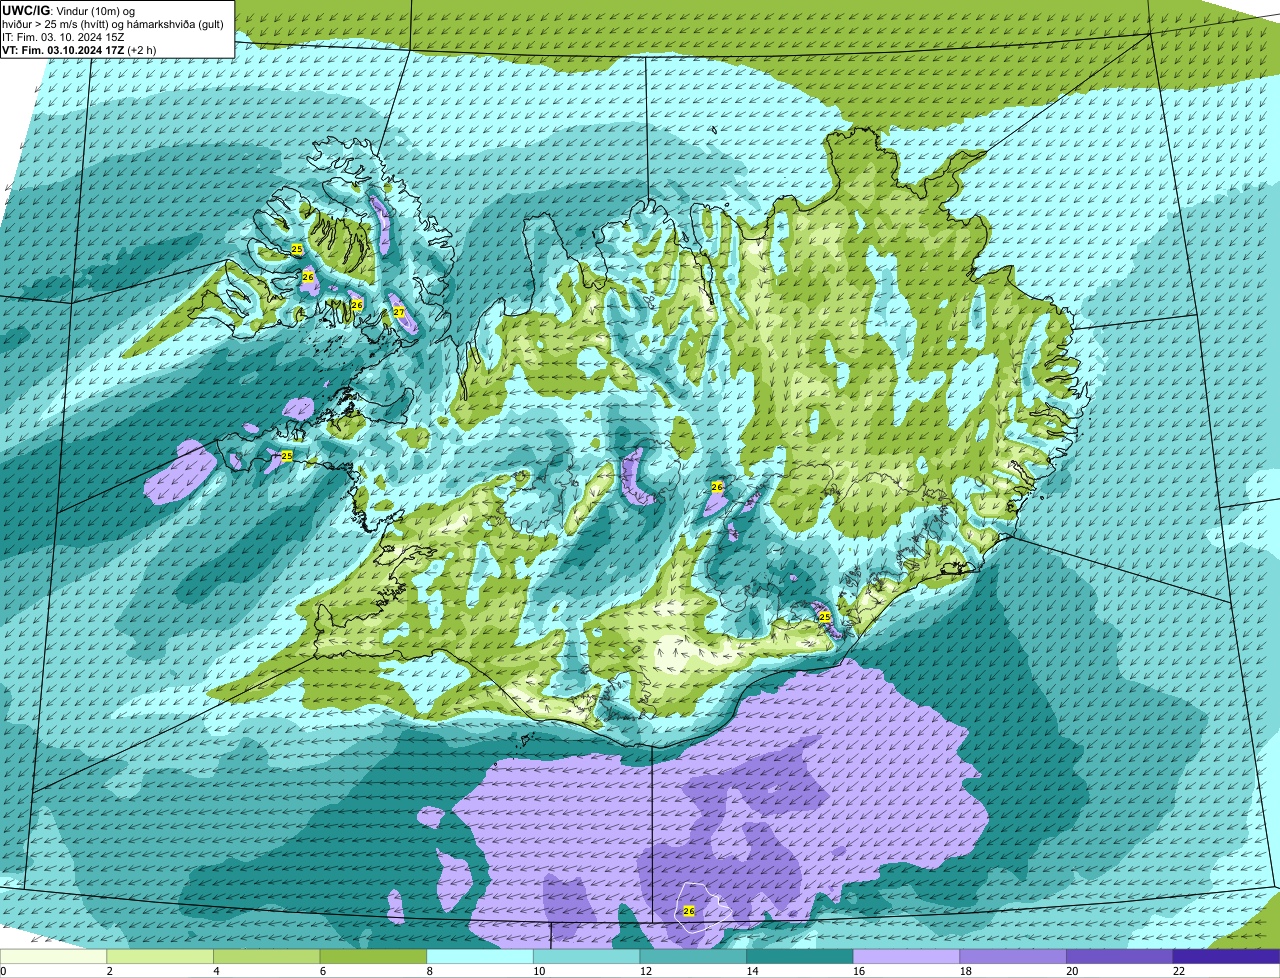Pick the above-22 m/s dark indigo legend swatch
The image size is (1280, 978).
tap(1226, 957)
